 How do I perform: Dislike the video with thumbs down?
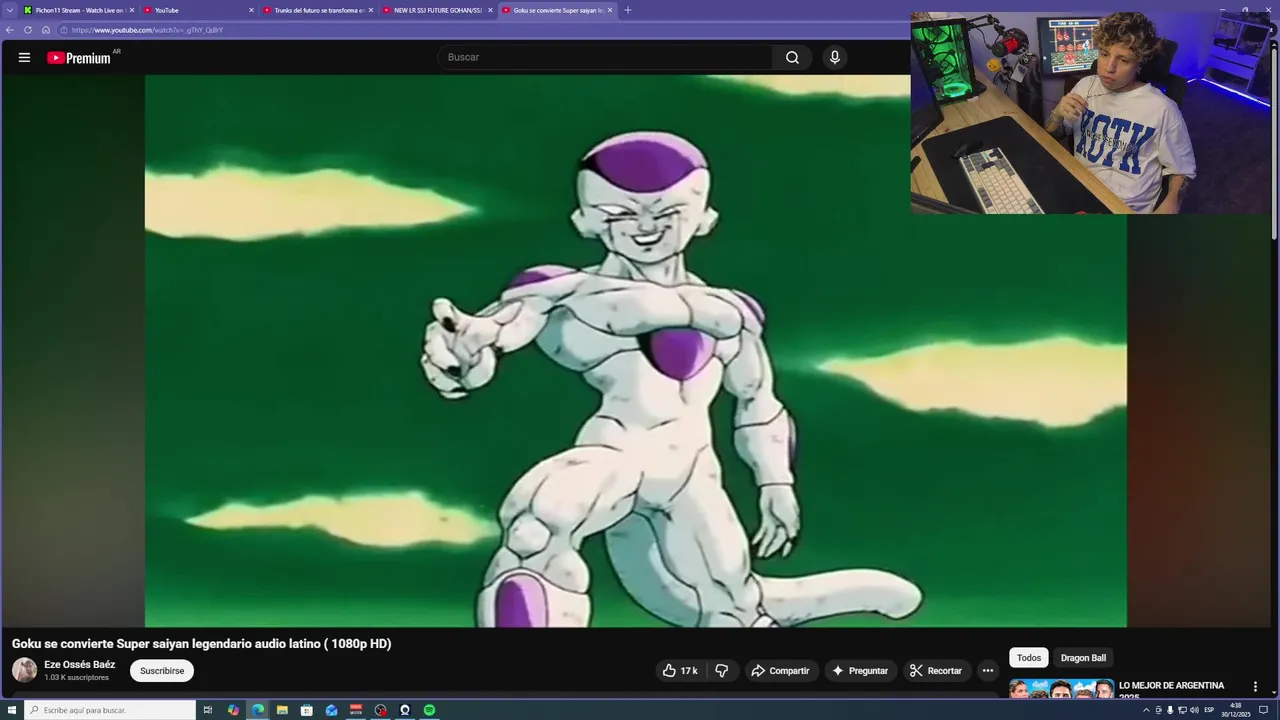(721, 671)
